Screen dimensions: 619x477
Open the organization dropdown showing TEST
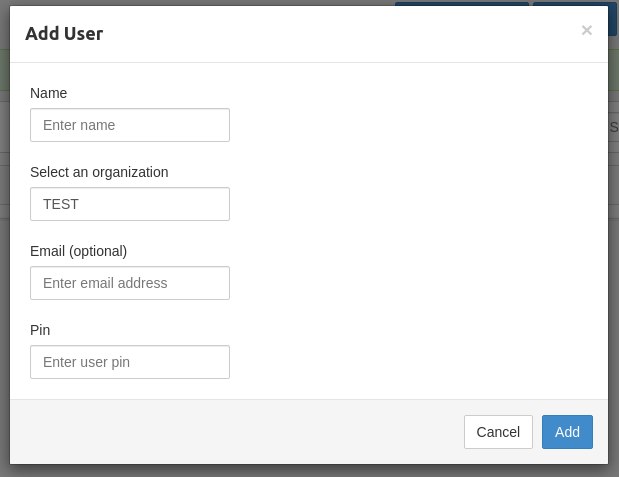tap(130, 204)
